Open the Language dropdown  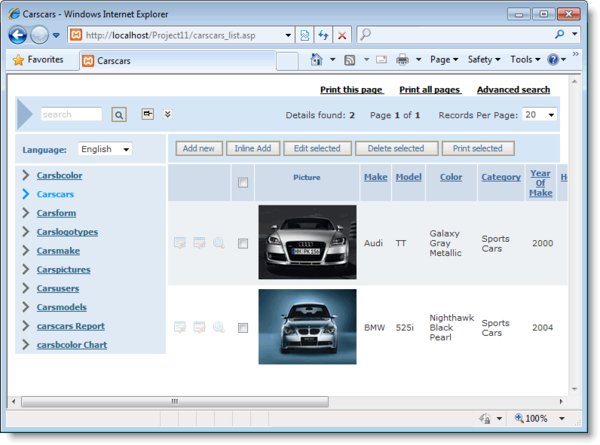point(105,149)
